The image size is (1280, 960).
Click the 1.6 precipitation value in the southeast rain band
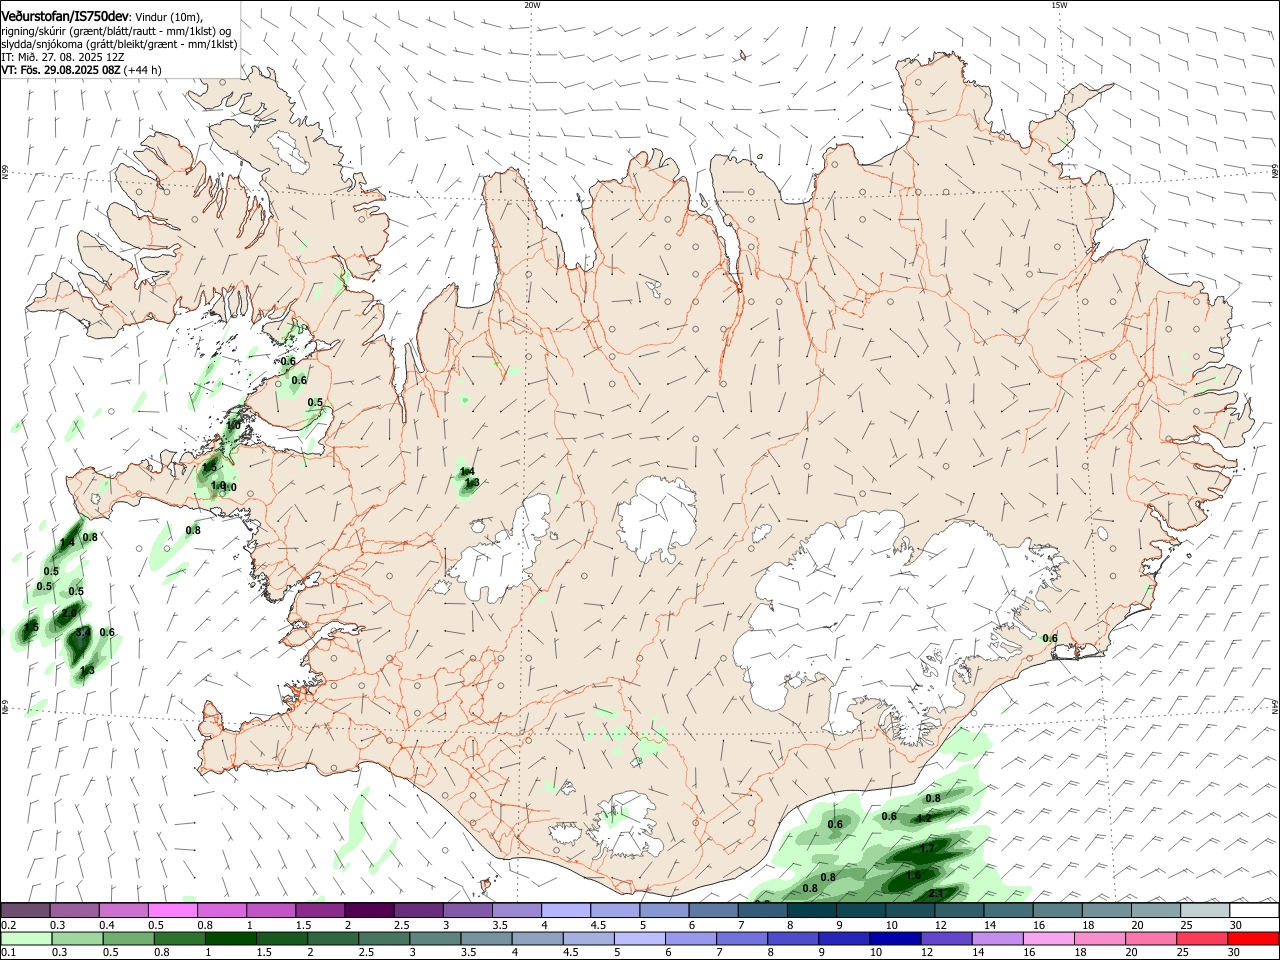[x=913, y=875]
